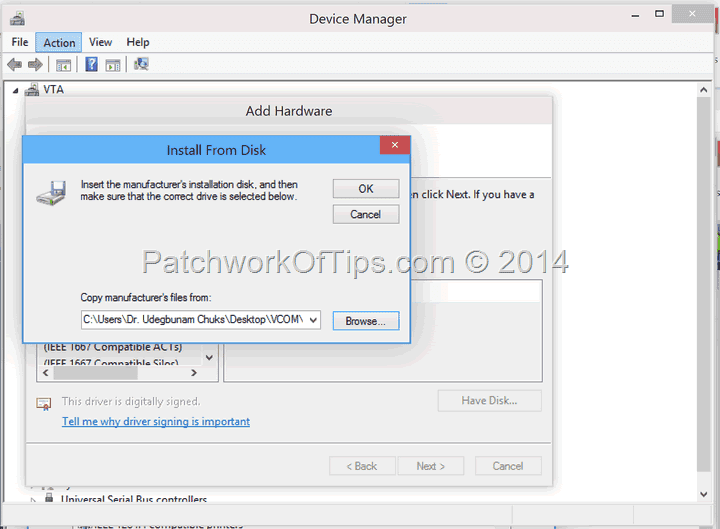Click the Have Disk... button
This screenshot has width=720, height=529.
tap(489, 401)
